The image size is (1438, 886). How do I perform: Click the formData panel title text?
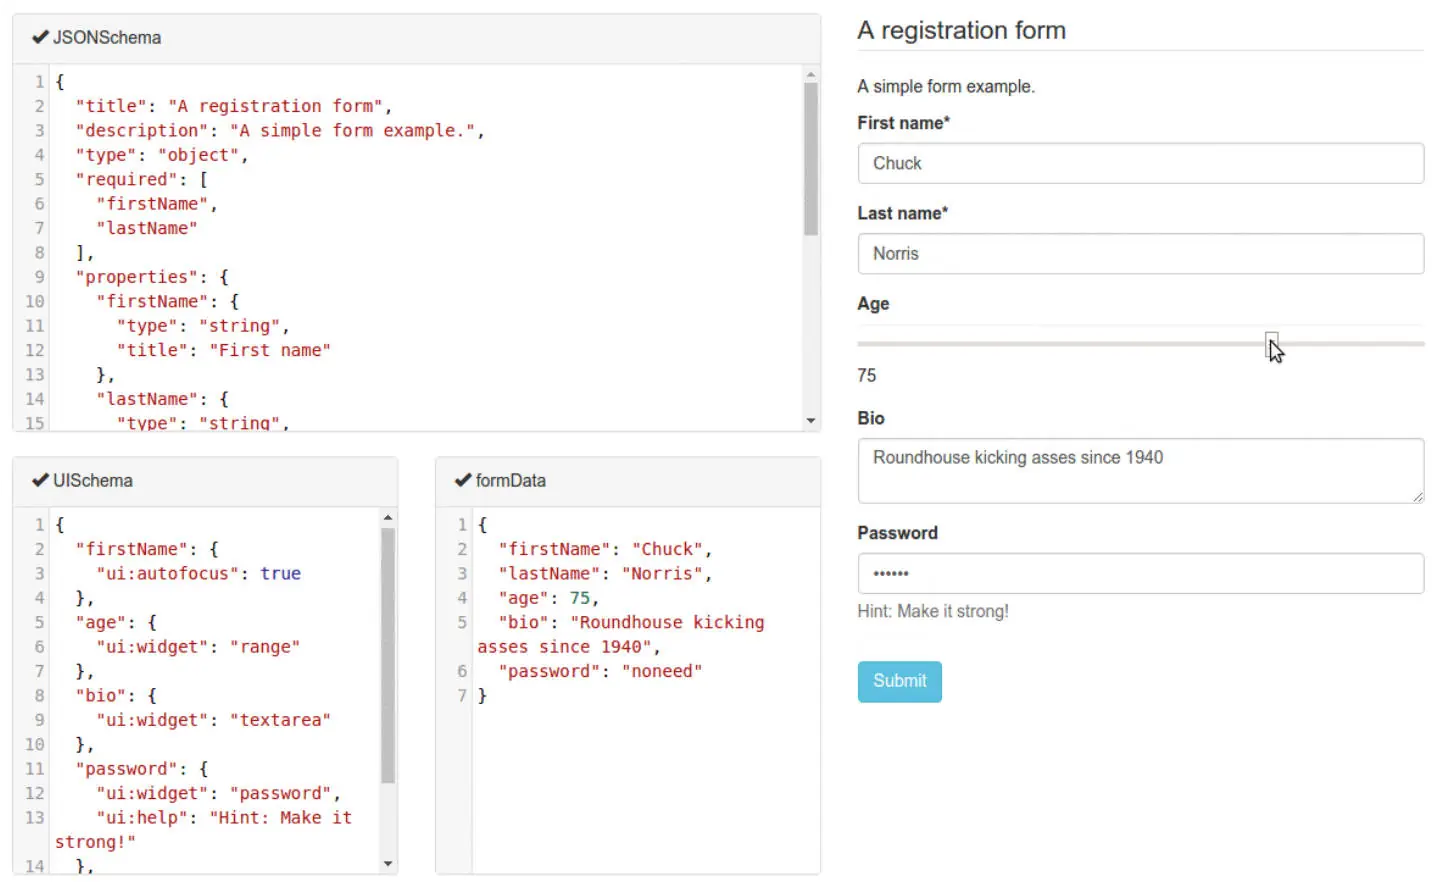click(511, 480)
